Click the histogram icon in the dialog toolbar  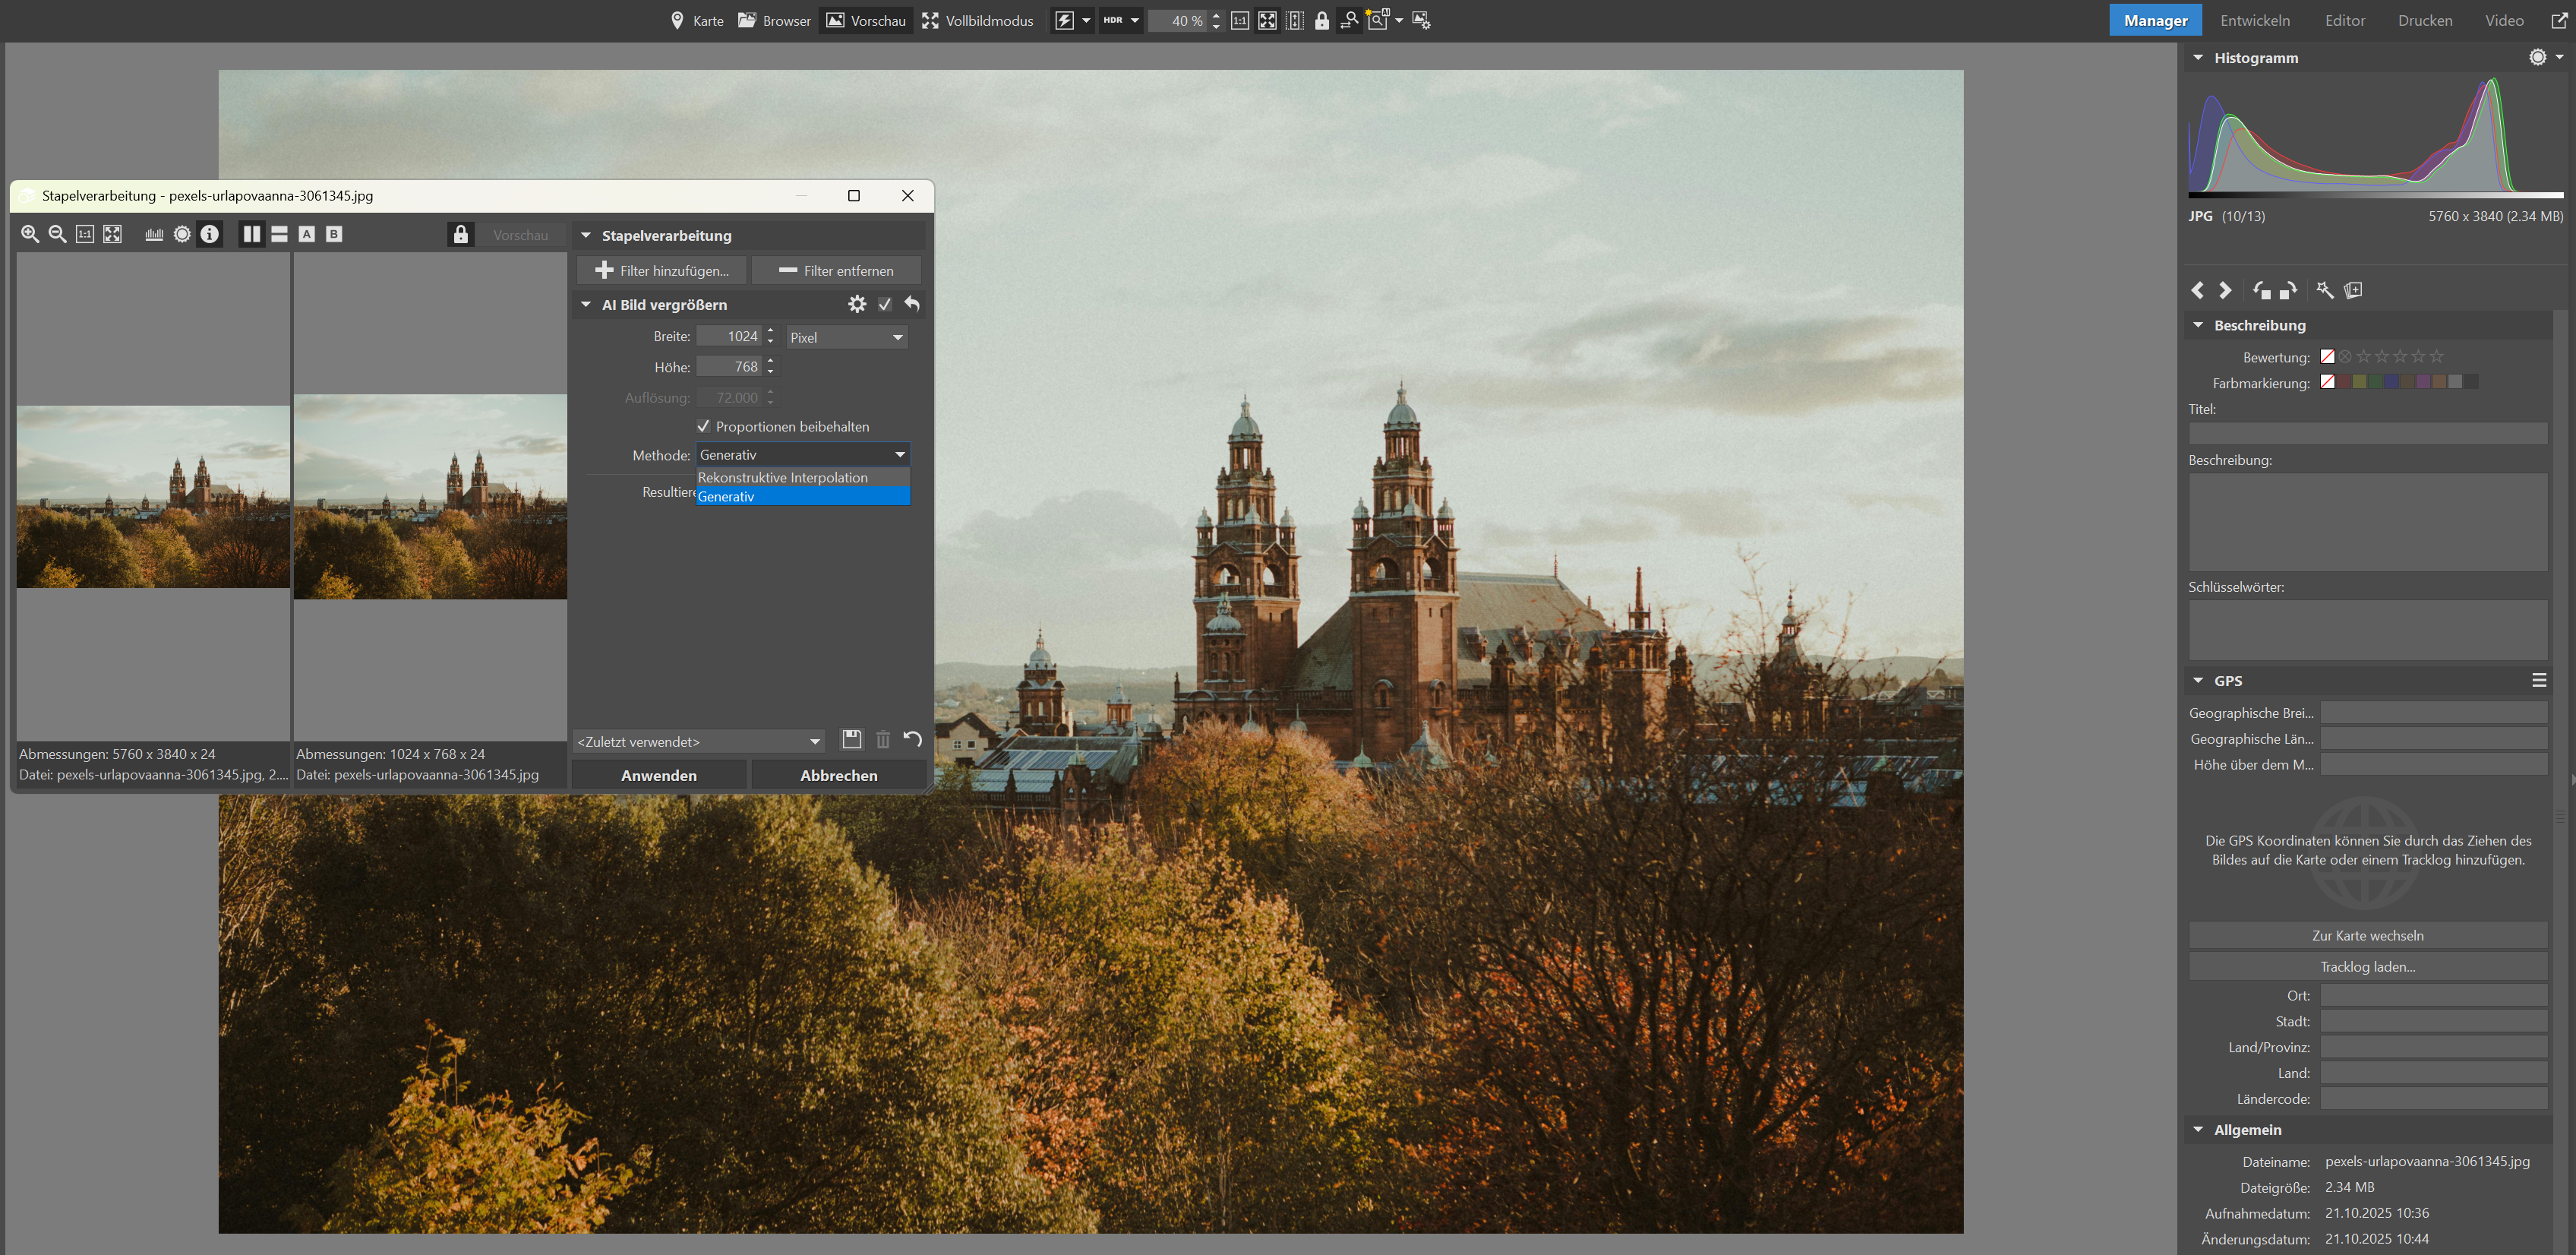(x=154, y=234)
